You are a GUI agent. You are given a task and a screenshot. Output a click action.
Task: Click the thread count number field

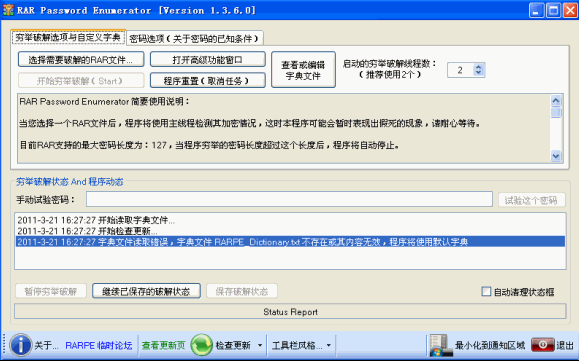(460, 70)
